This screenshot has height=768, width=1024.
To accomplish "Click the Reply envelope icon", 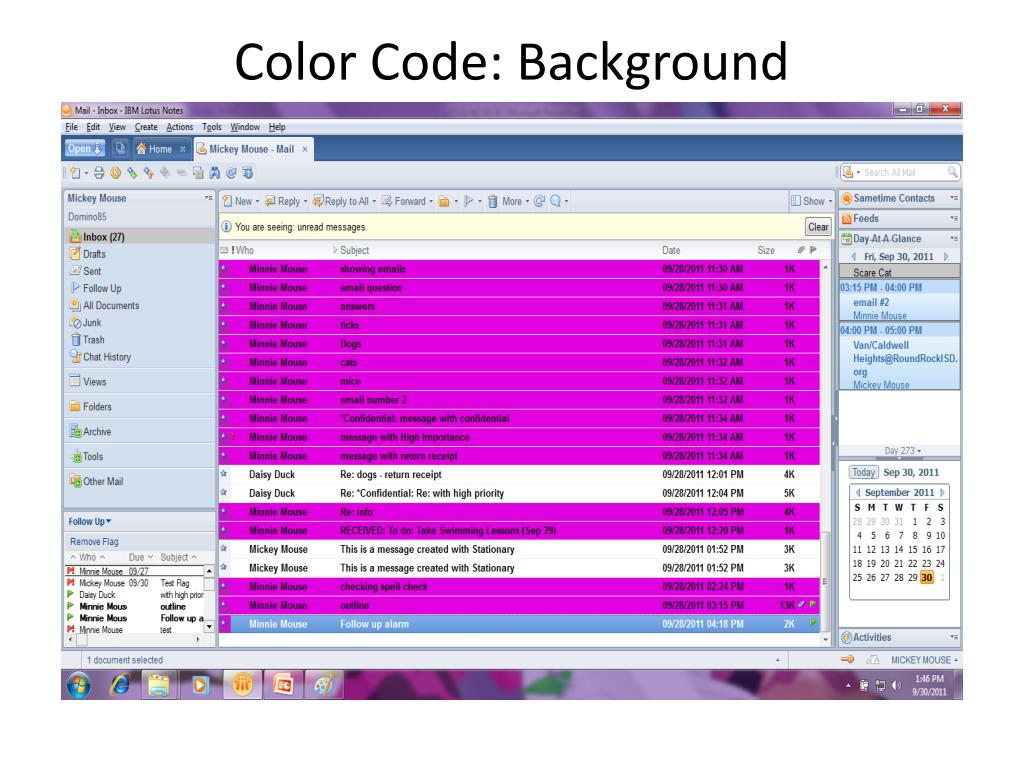I will coord(270,201).
